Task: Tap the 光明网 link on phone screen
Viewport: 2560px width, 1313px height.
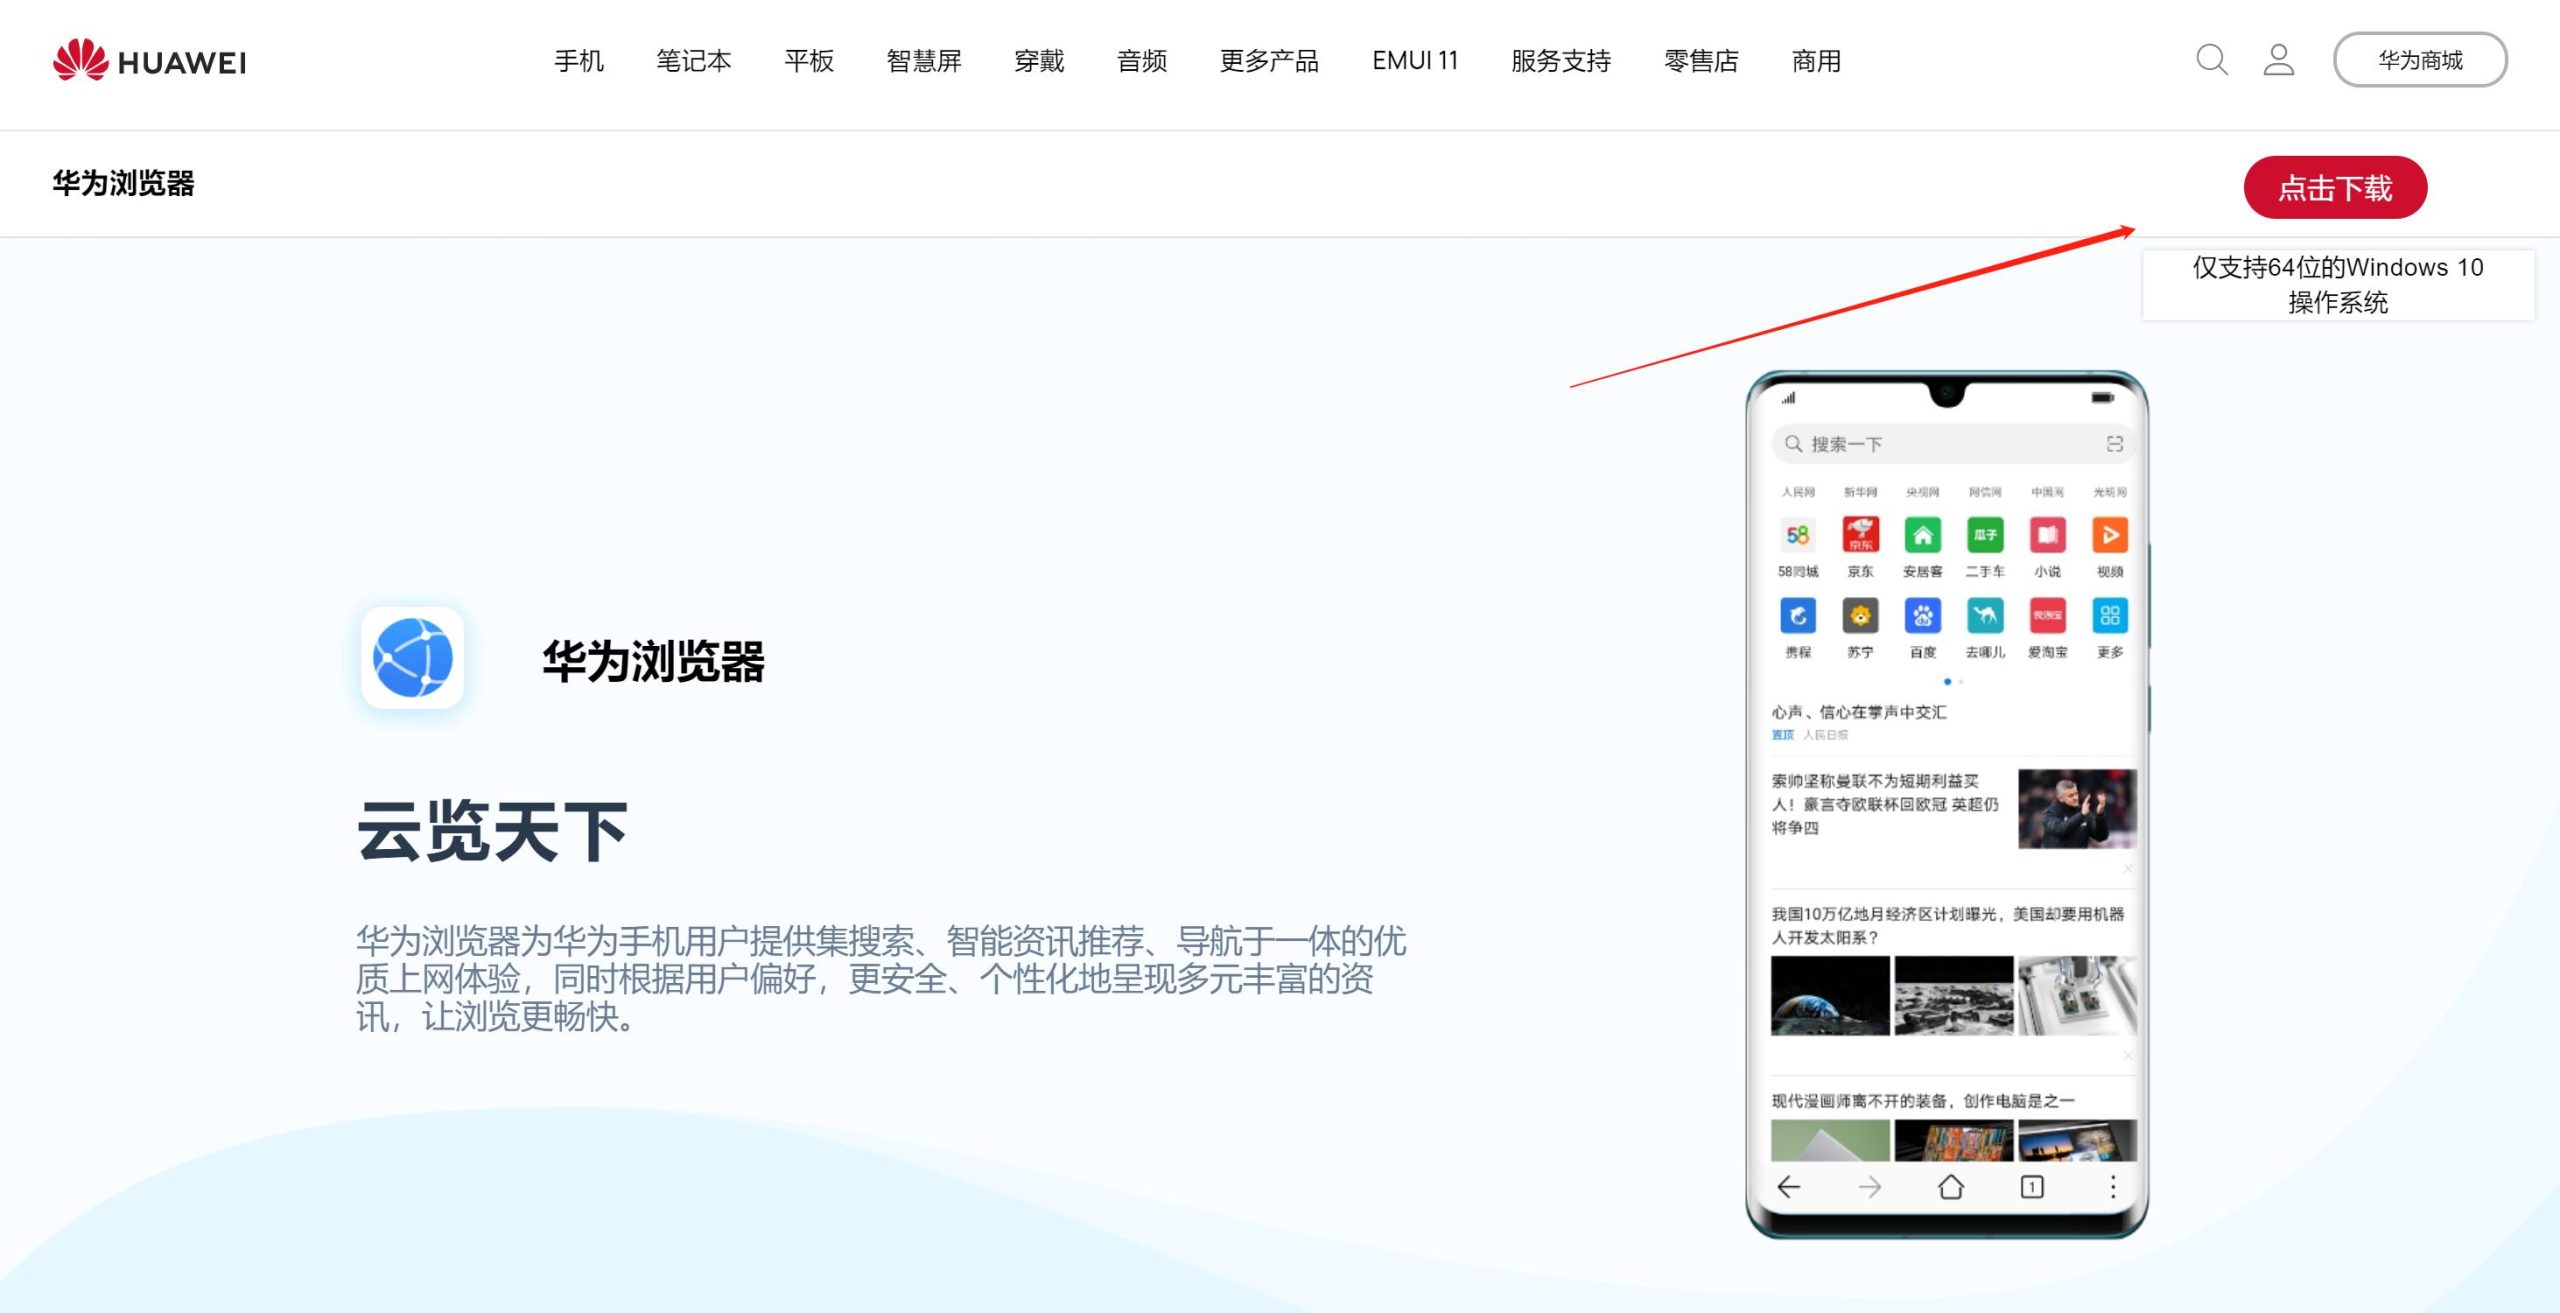Action: tap(2110, 492)
